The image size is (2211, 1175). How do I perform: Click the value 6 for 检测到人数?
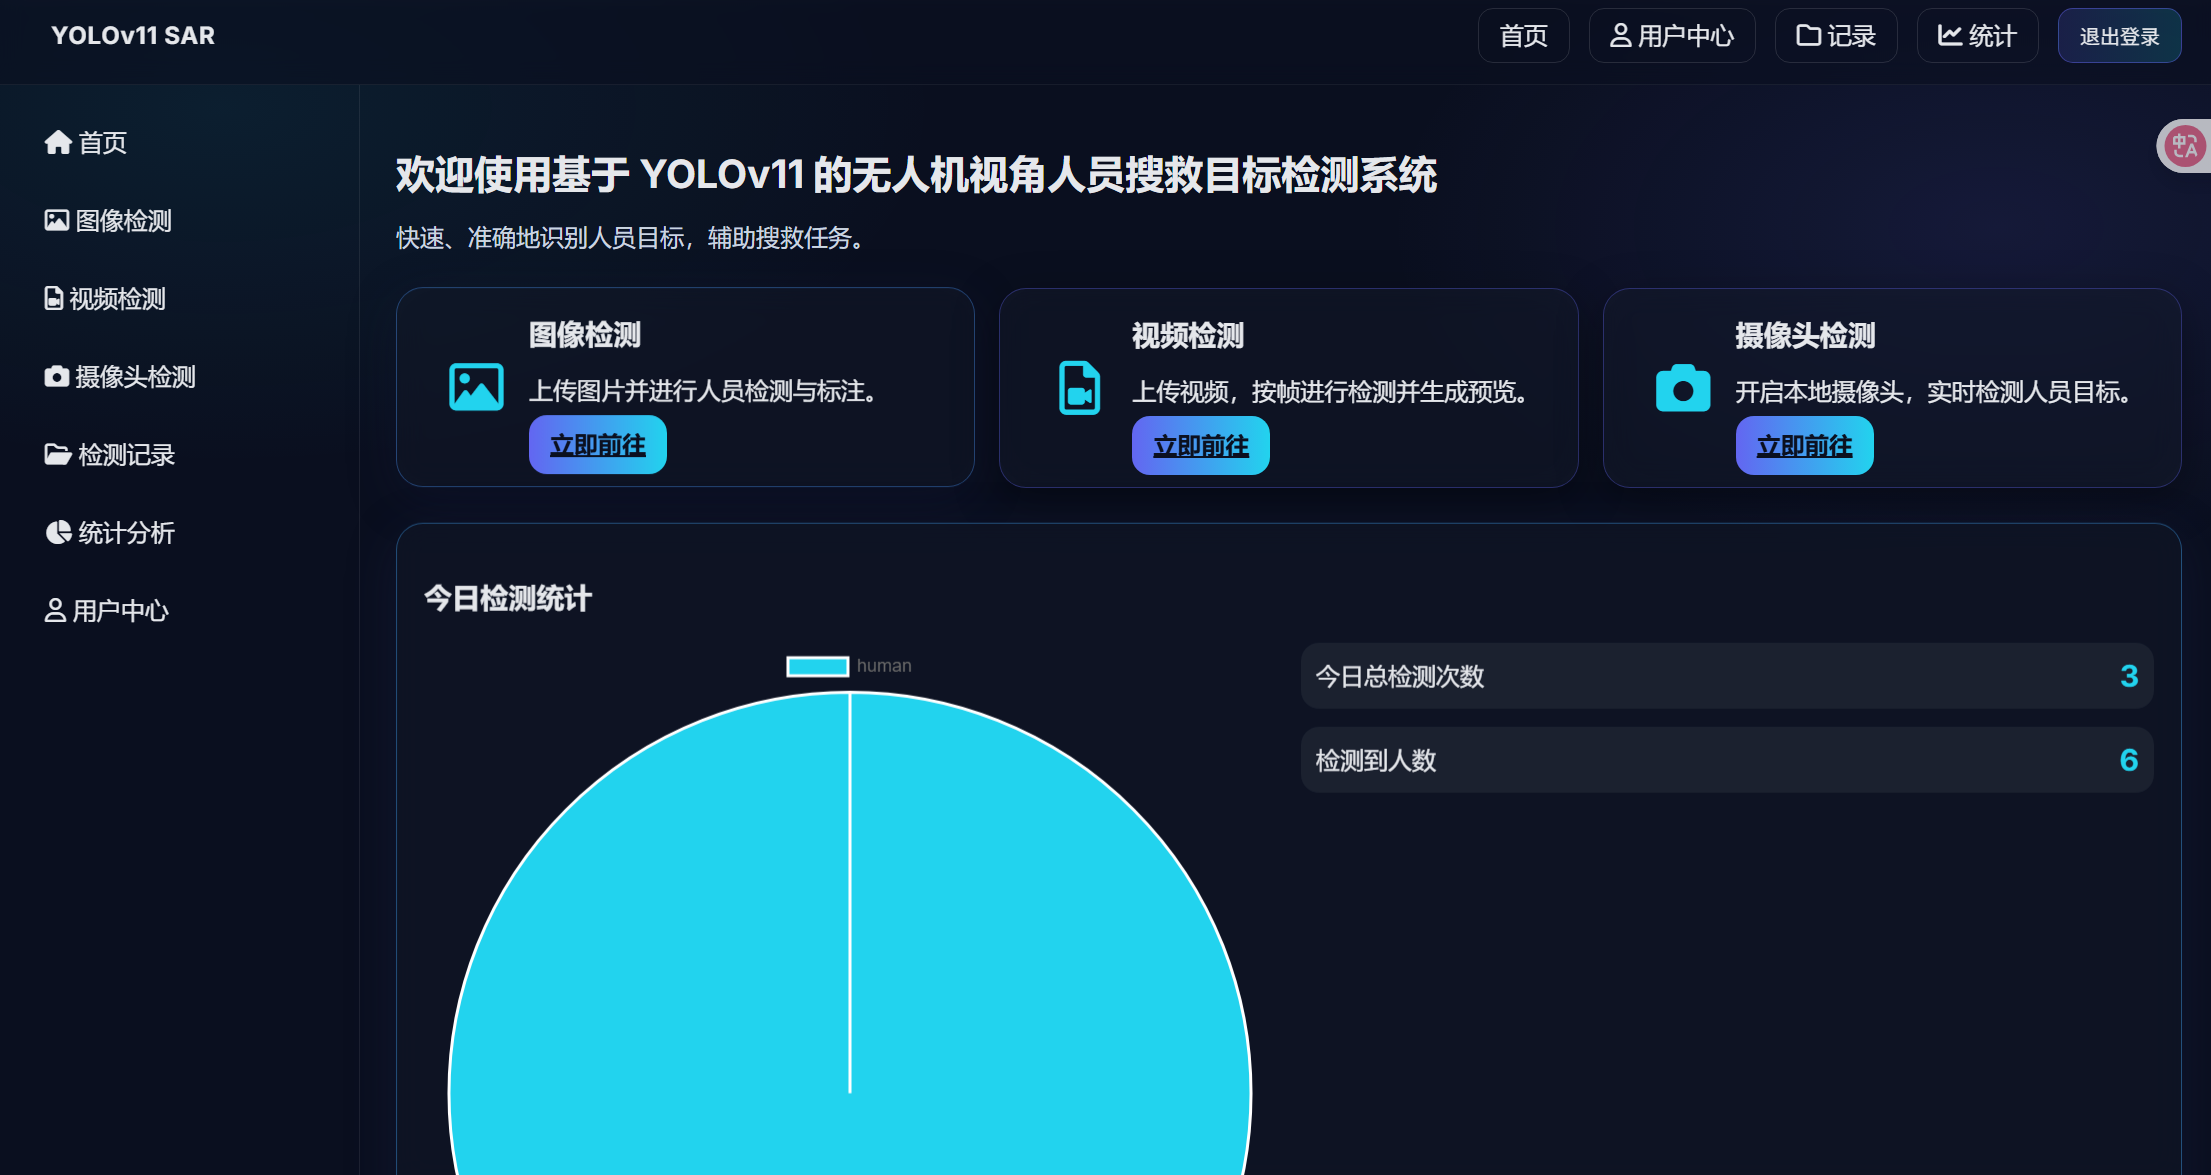pos(2129,761)
